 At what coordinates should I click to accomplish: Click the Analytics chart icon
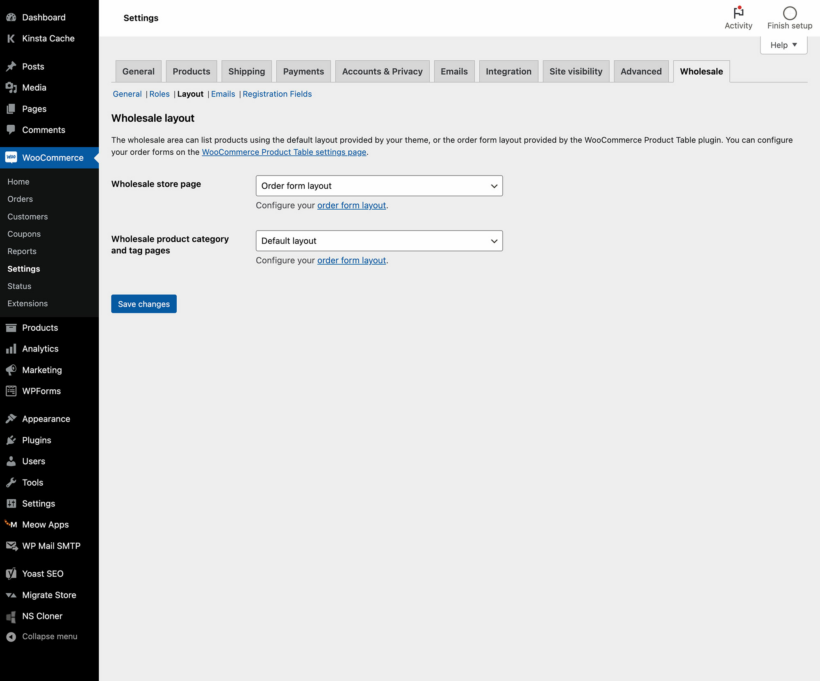coord(11,348)
